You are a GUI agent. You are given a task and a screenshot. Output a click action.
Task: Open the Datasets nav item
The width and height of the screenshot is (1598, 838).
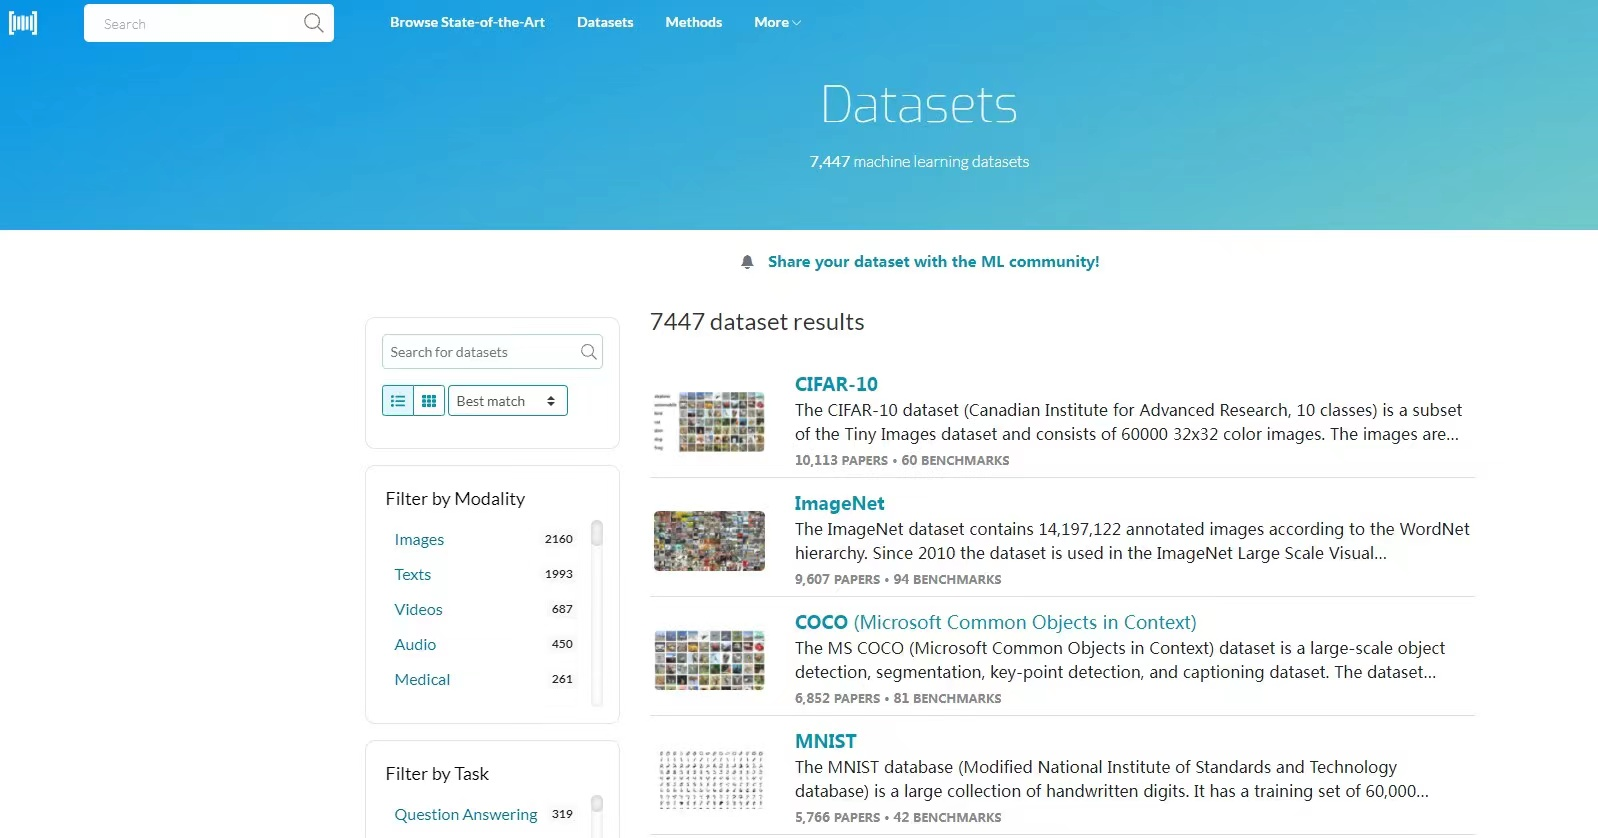(605, 22)
